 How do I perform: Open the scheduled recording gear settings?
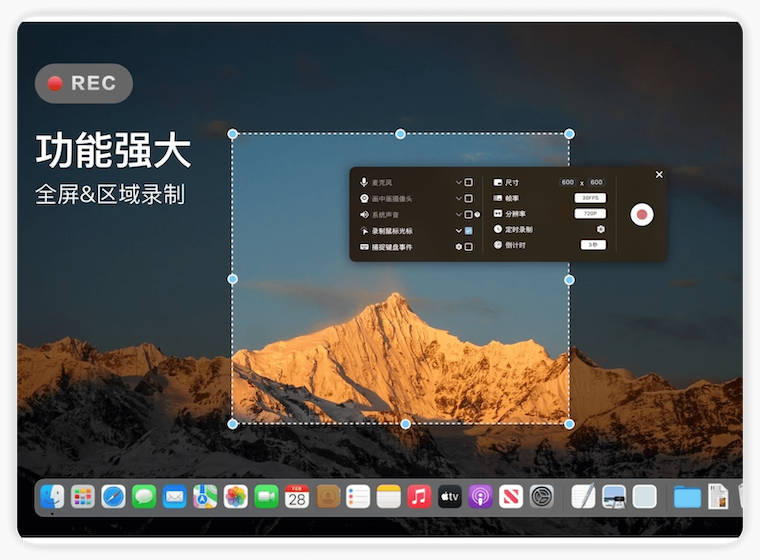click(601, 229)
